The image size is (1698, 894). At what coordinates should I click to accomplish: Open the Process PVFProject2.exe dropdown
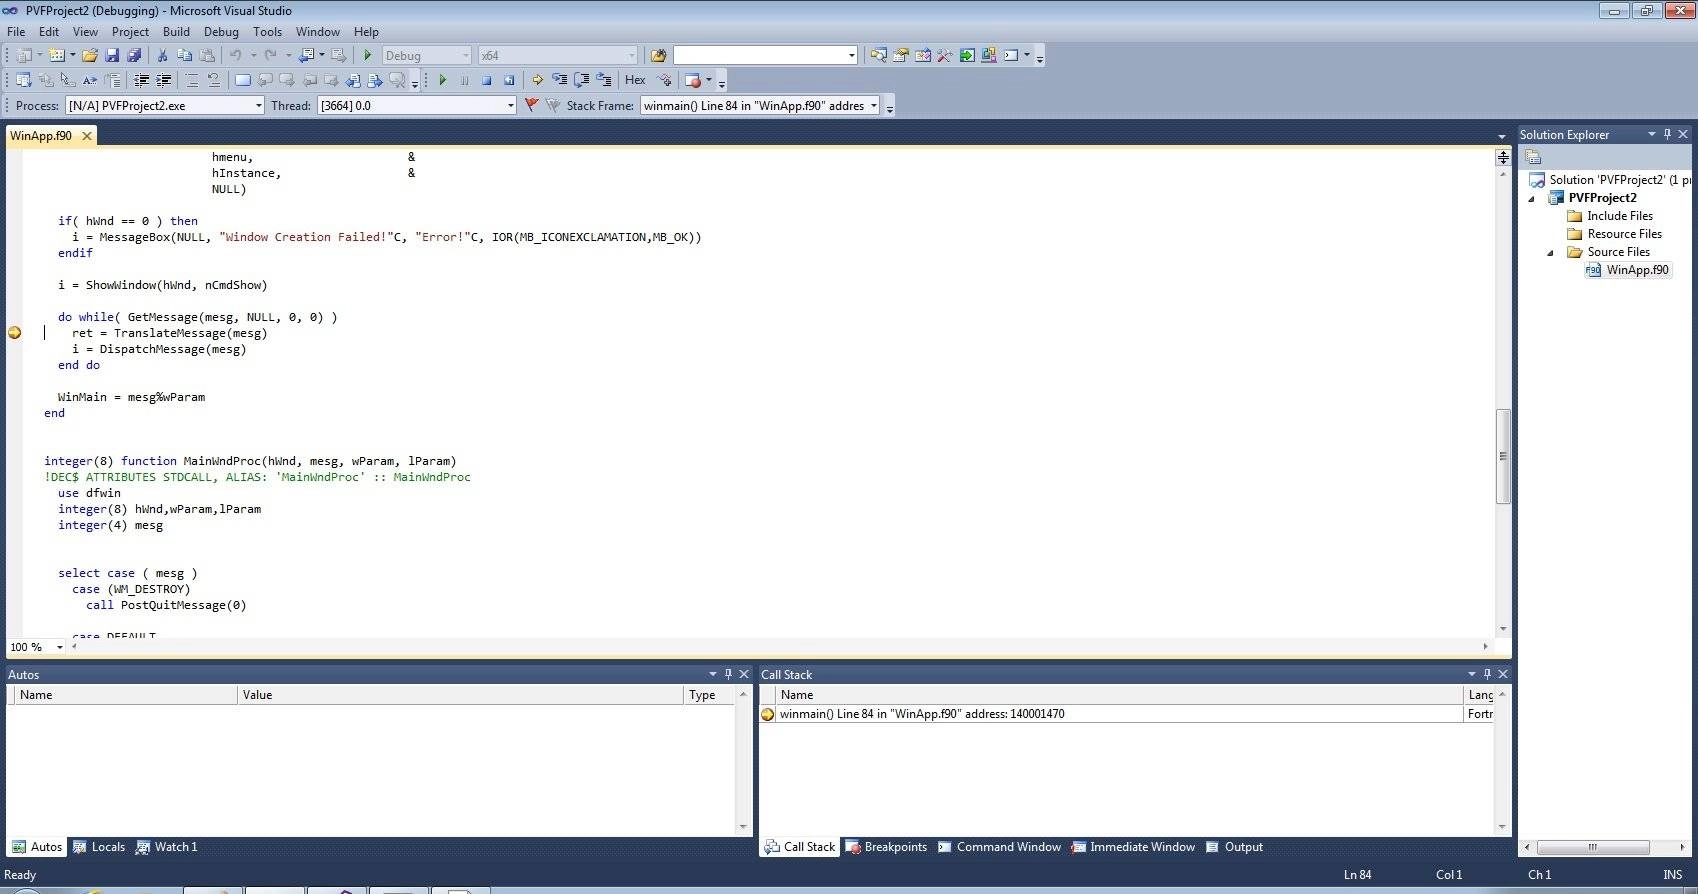pos(165,105)
